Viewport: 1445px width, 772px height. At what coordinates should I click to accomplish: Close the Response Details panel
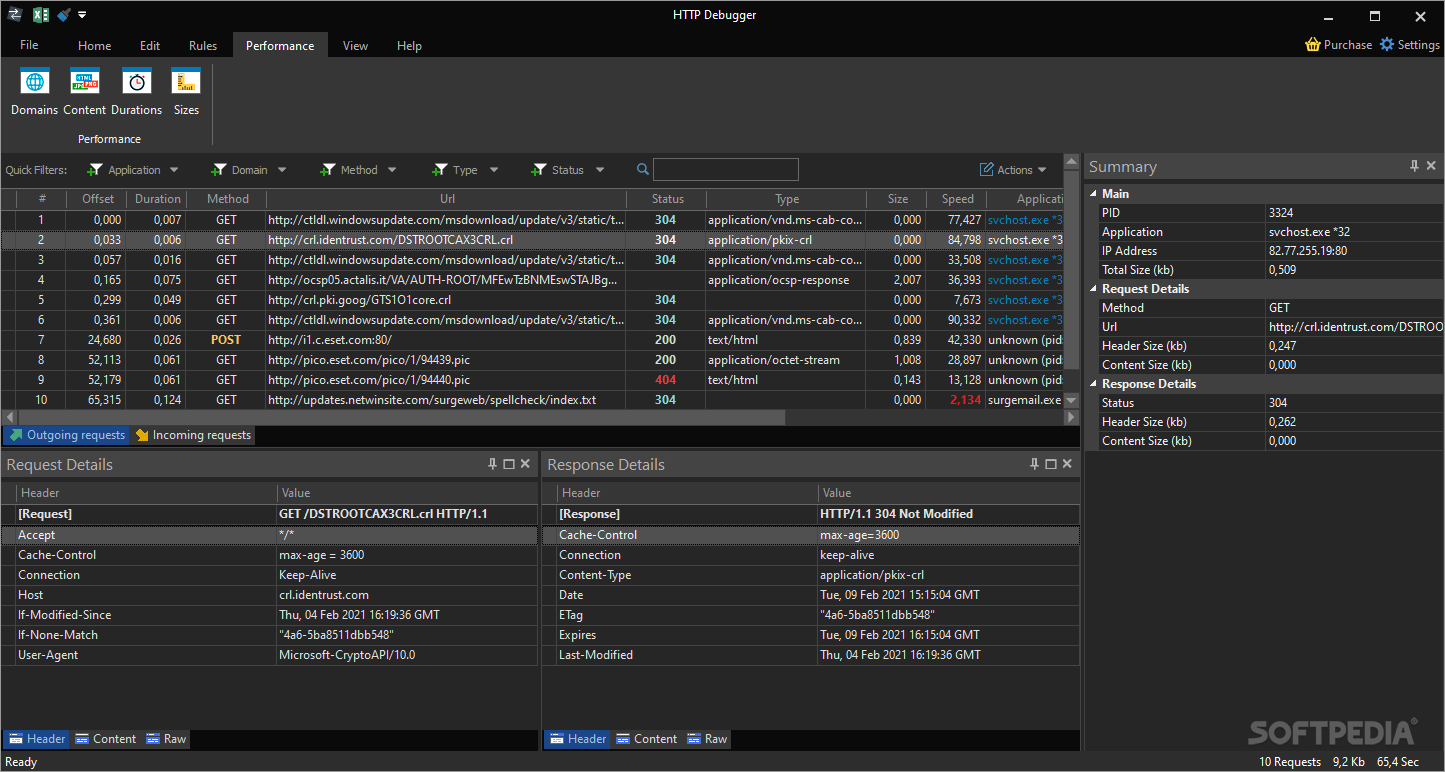[1067, 464]
